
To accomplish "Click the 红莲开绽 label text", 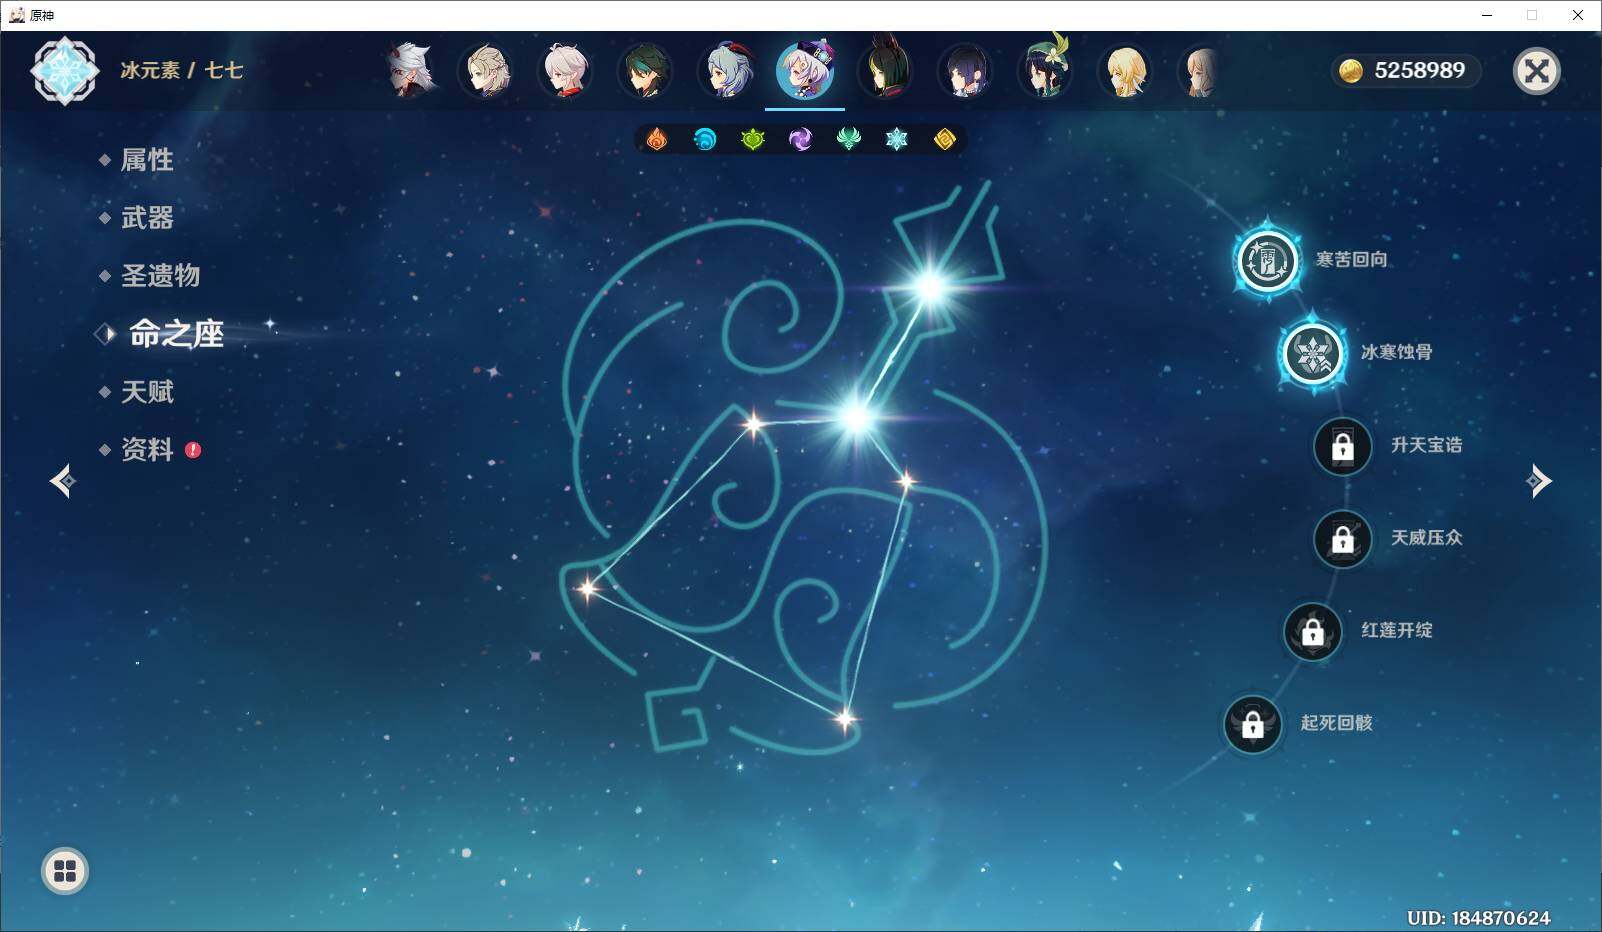I will coord(1396,630).
